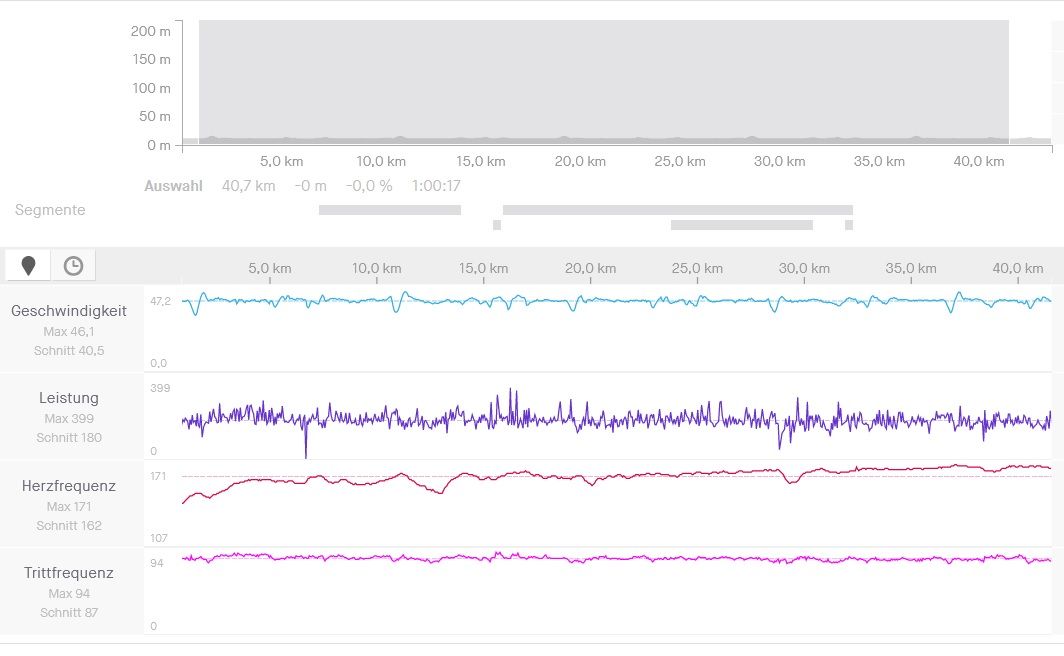The width and height of the screenshot is (1064, 656).
Task: Click the Segmente label
Action: (x=50, y=210)
